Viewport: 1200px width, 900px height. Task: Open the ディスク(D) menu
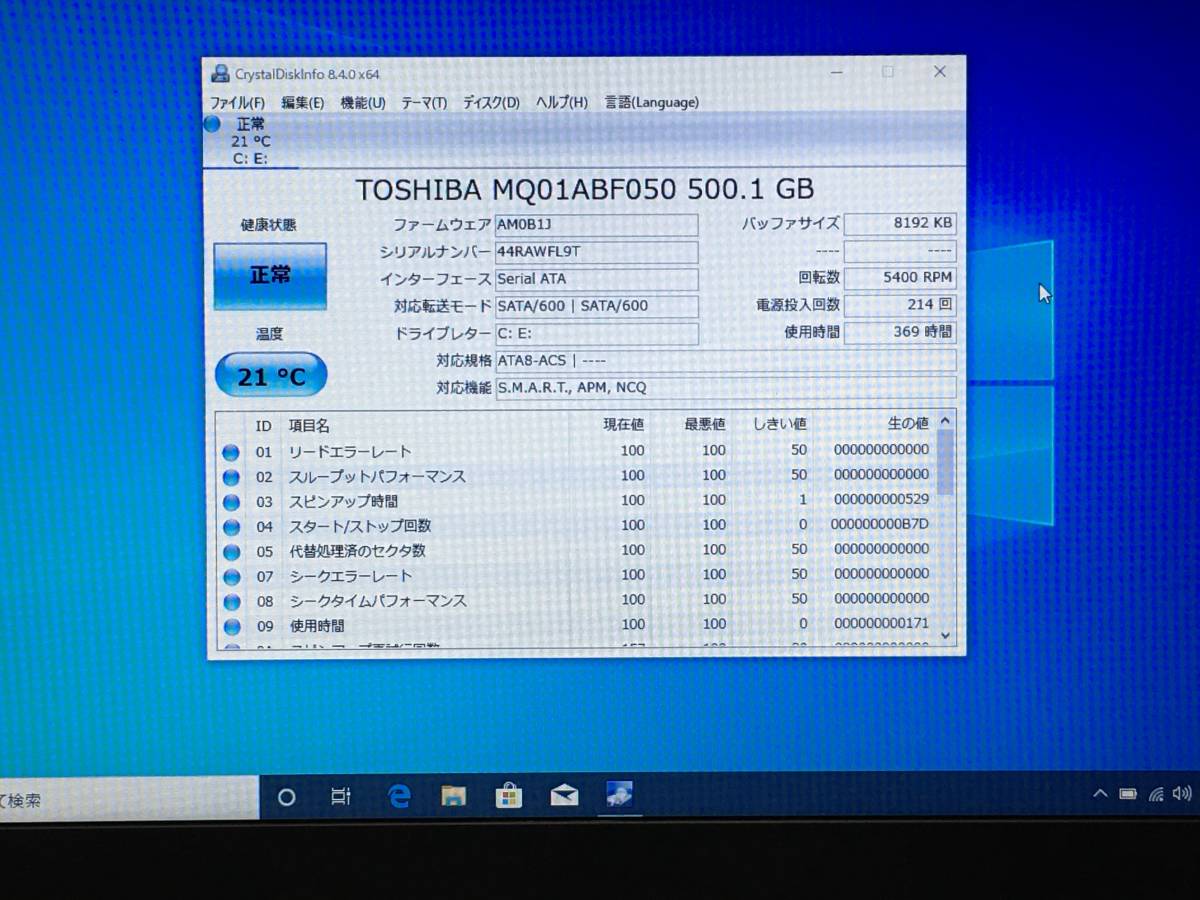[x=488, y=102]
